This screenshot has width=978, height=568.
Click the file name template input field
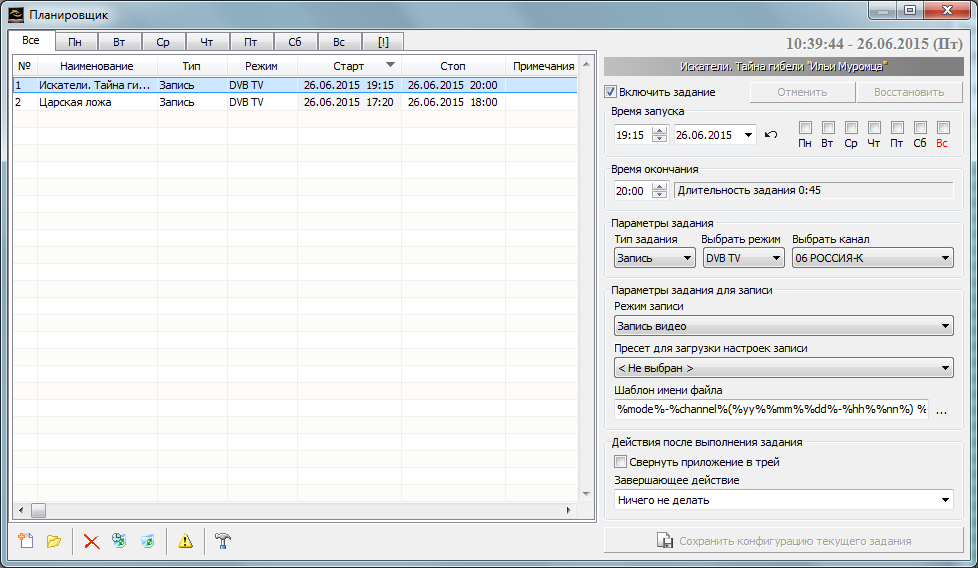(x=770, y=409)
